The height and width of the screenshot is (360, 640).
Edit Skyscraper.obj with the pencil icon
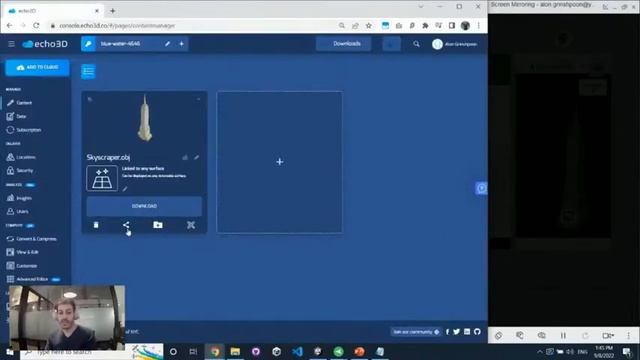197,157
